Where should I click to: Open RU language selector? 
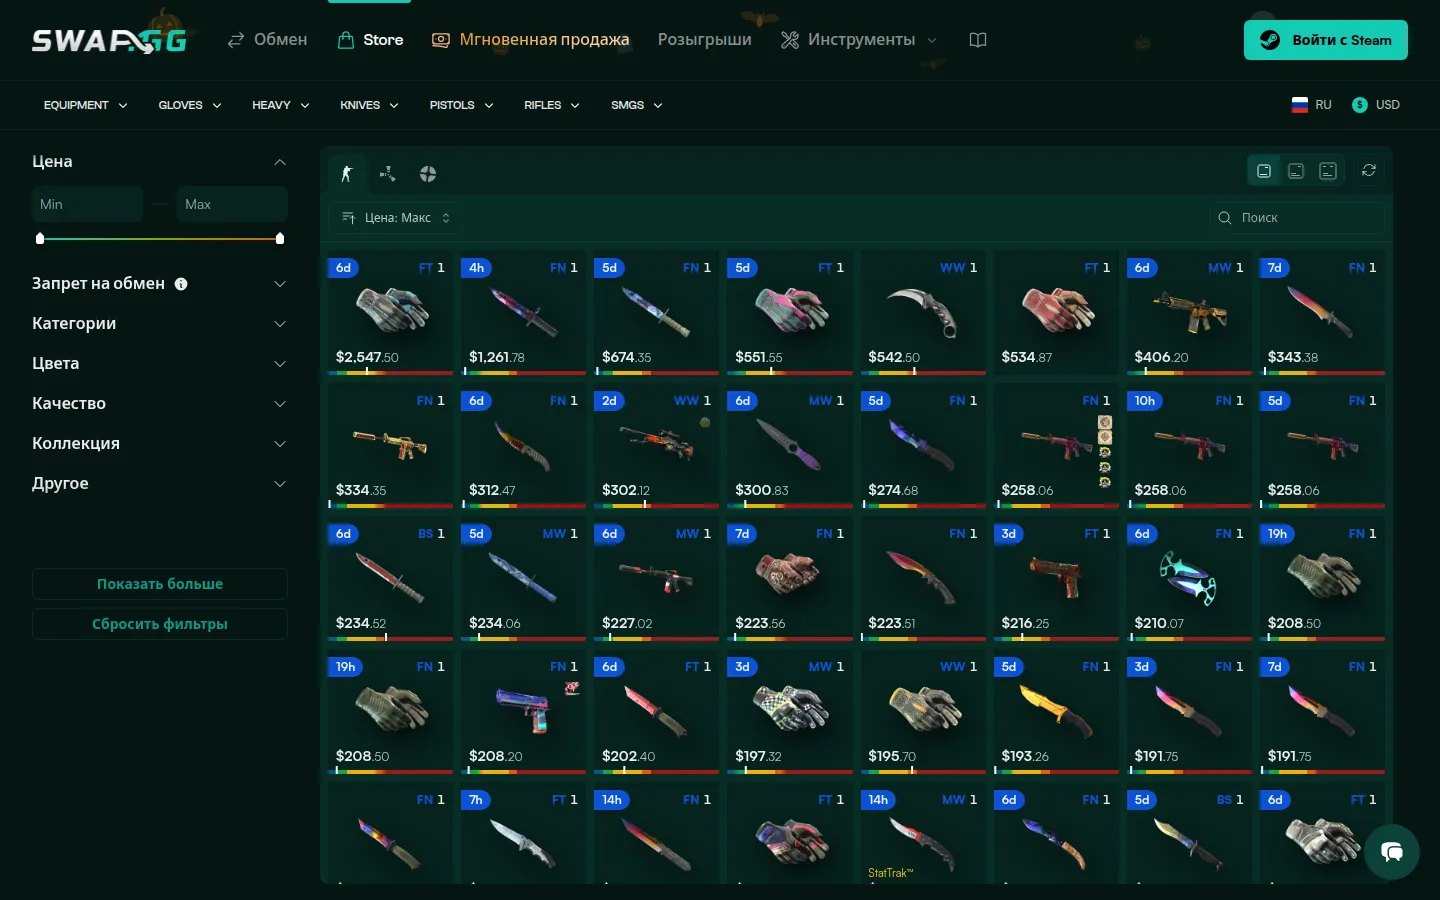1312,105
